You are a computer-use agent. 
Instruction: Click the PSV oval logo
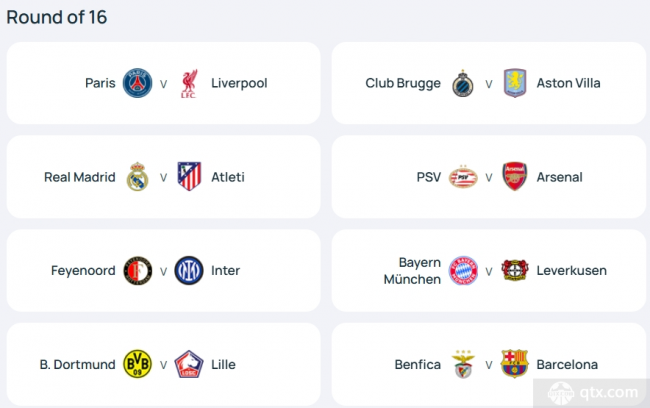click(x=463, y=177)
